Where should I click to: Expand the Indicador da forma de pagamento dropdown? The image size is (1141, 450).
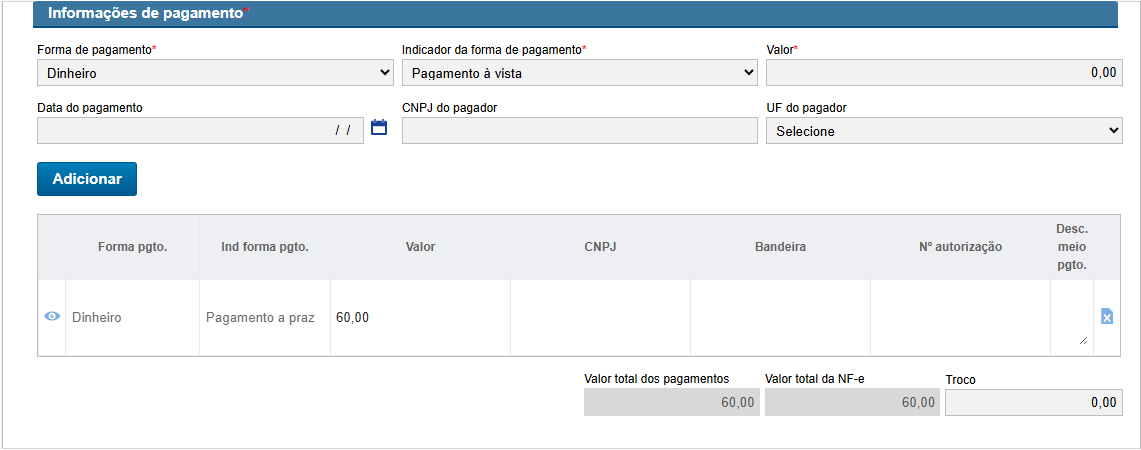(x=579, y=72)
